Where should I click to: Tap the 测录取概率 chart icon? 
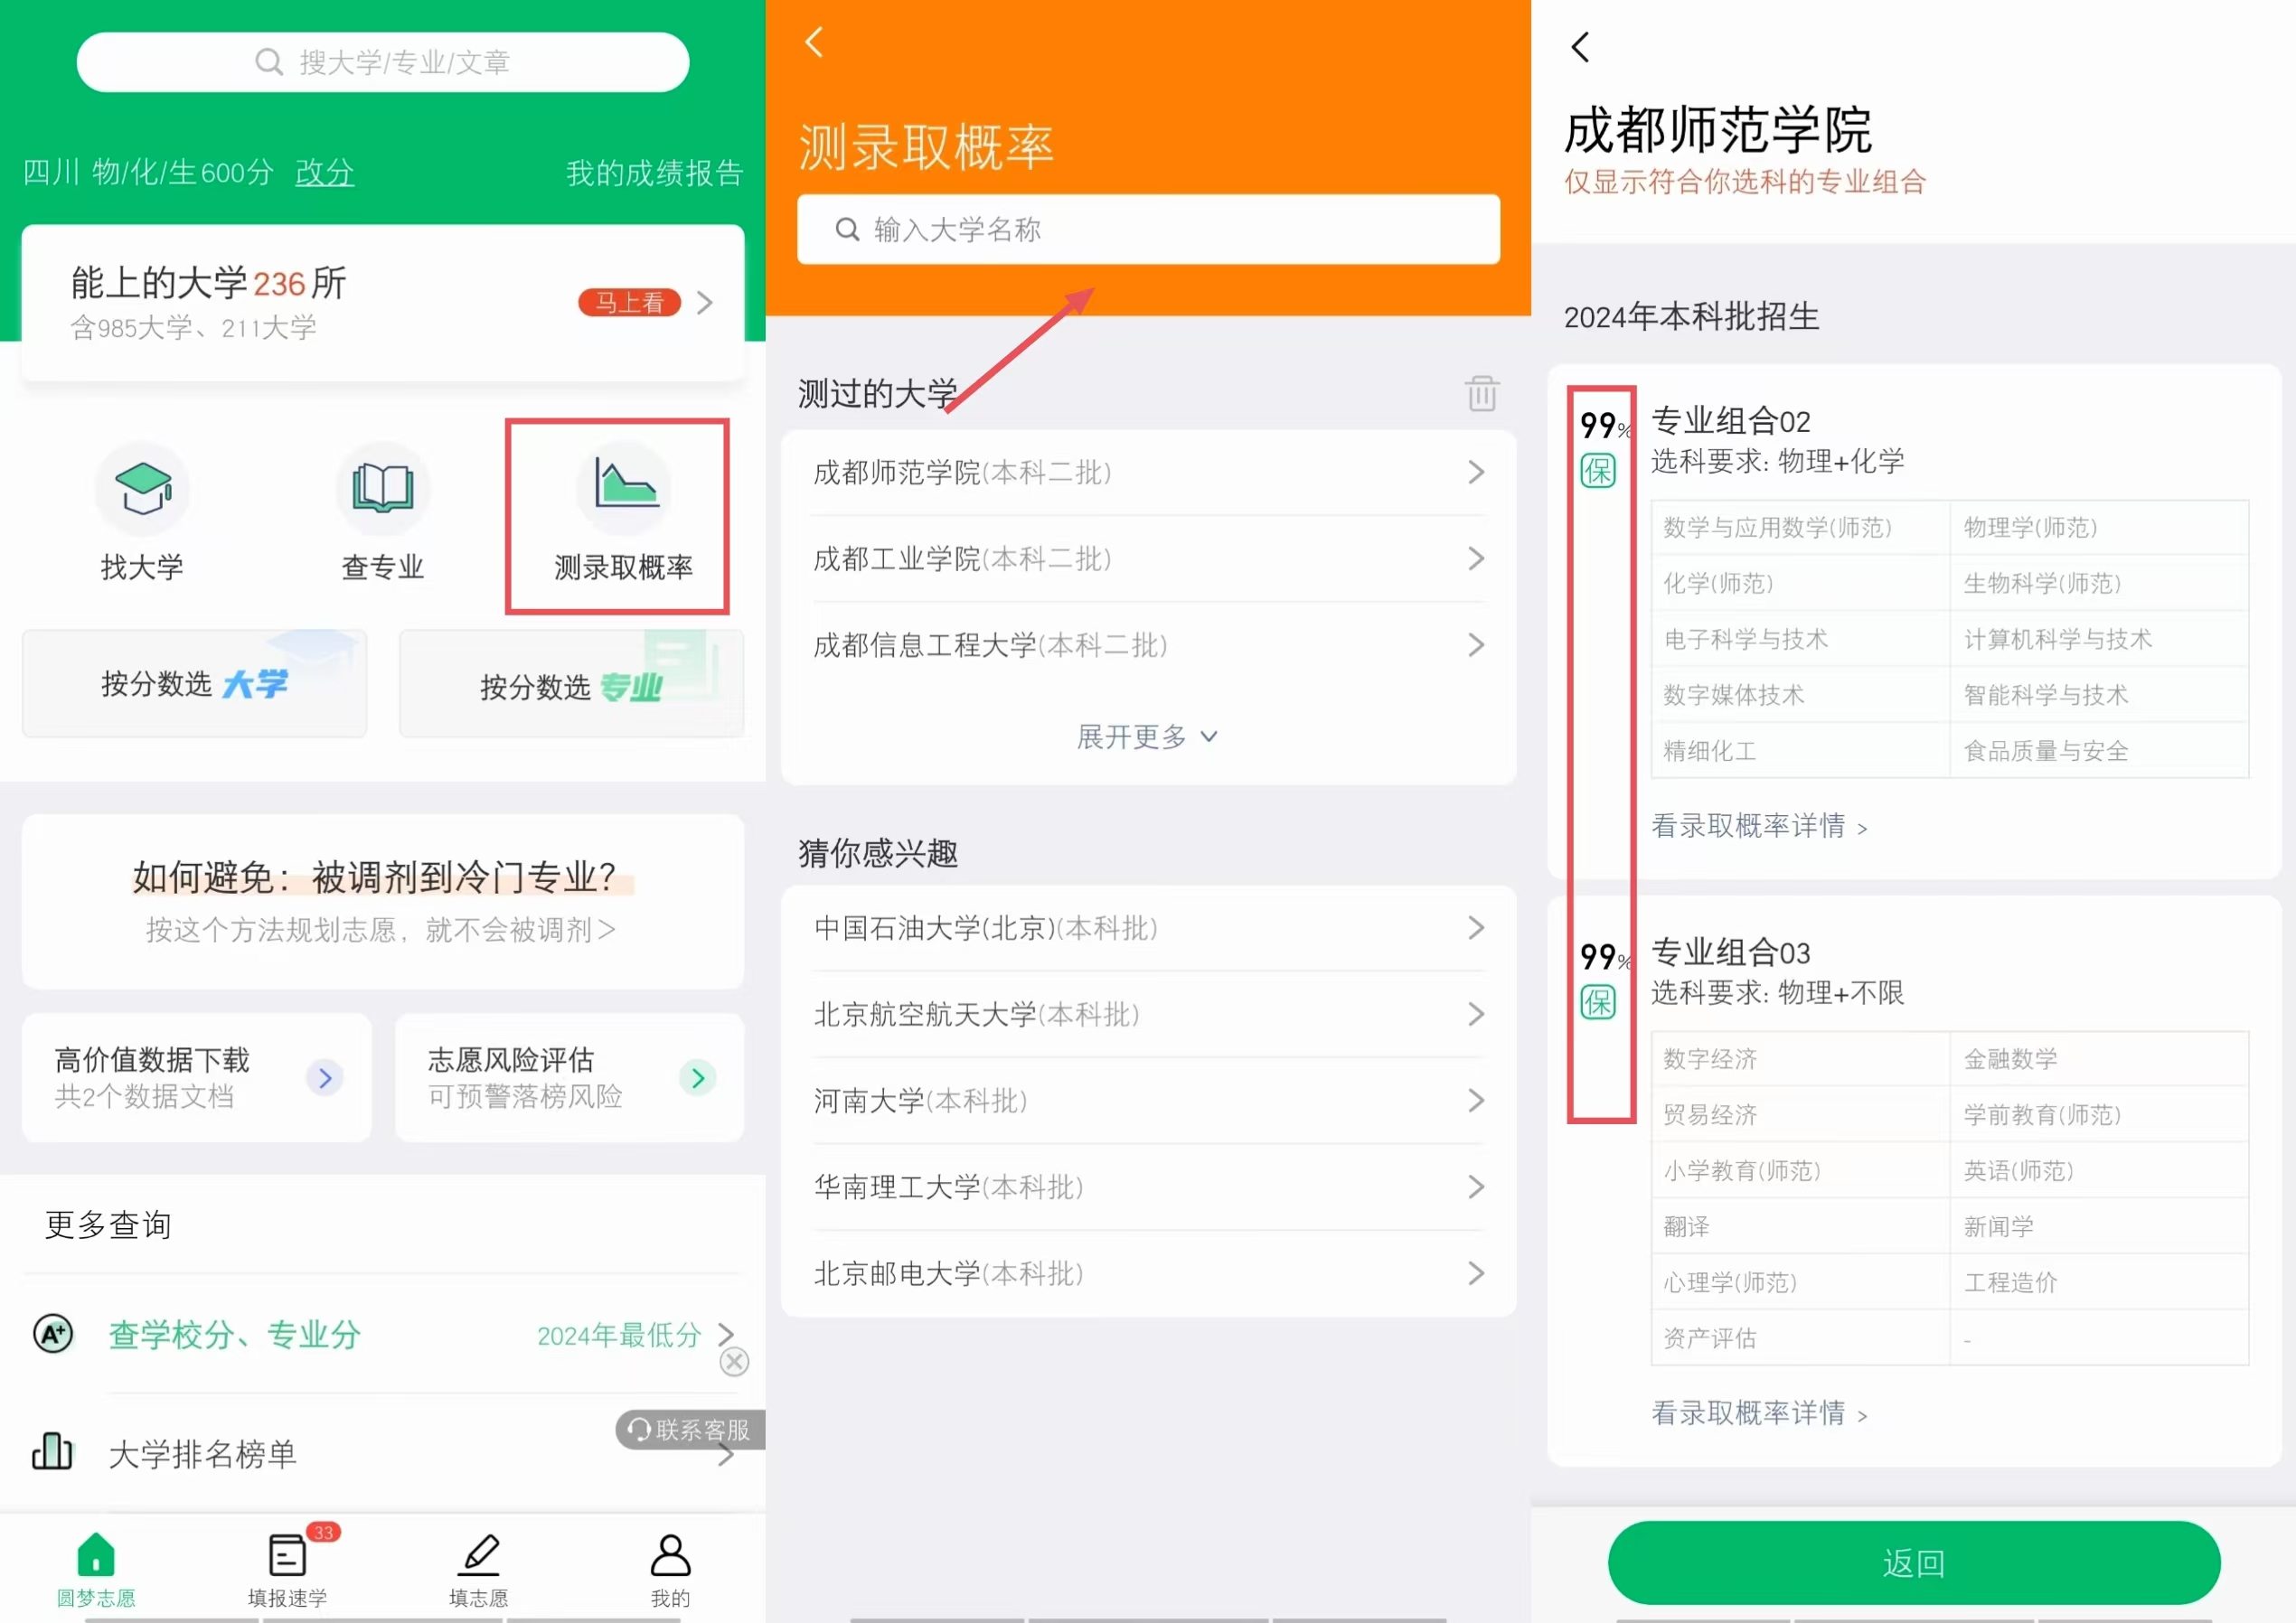pos(624,487)
